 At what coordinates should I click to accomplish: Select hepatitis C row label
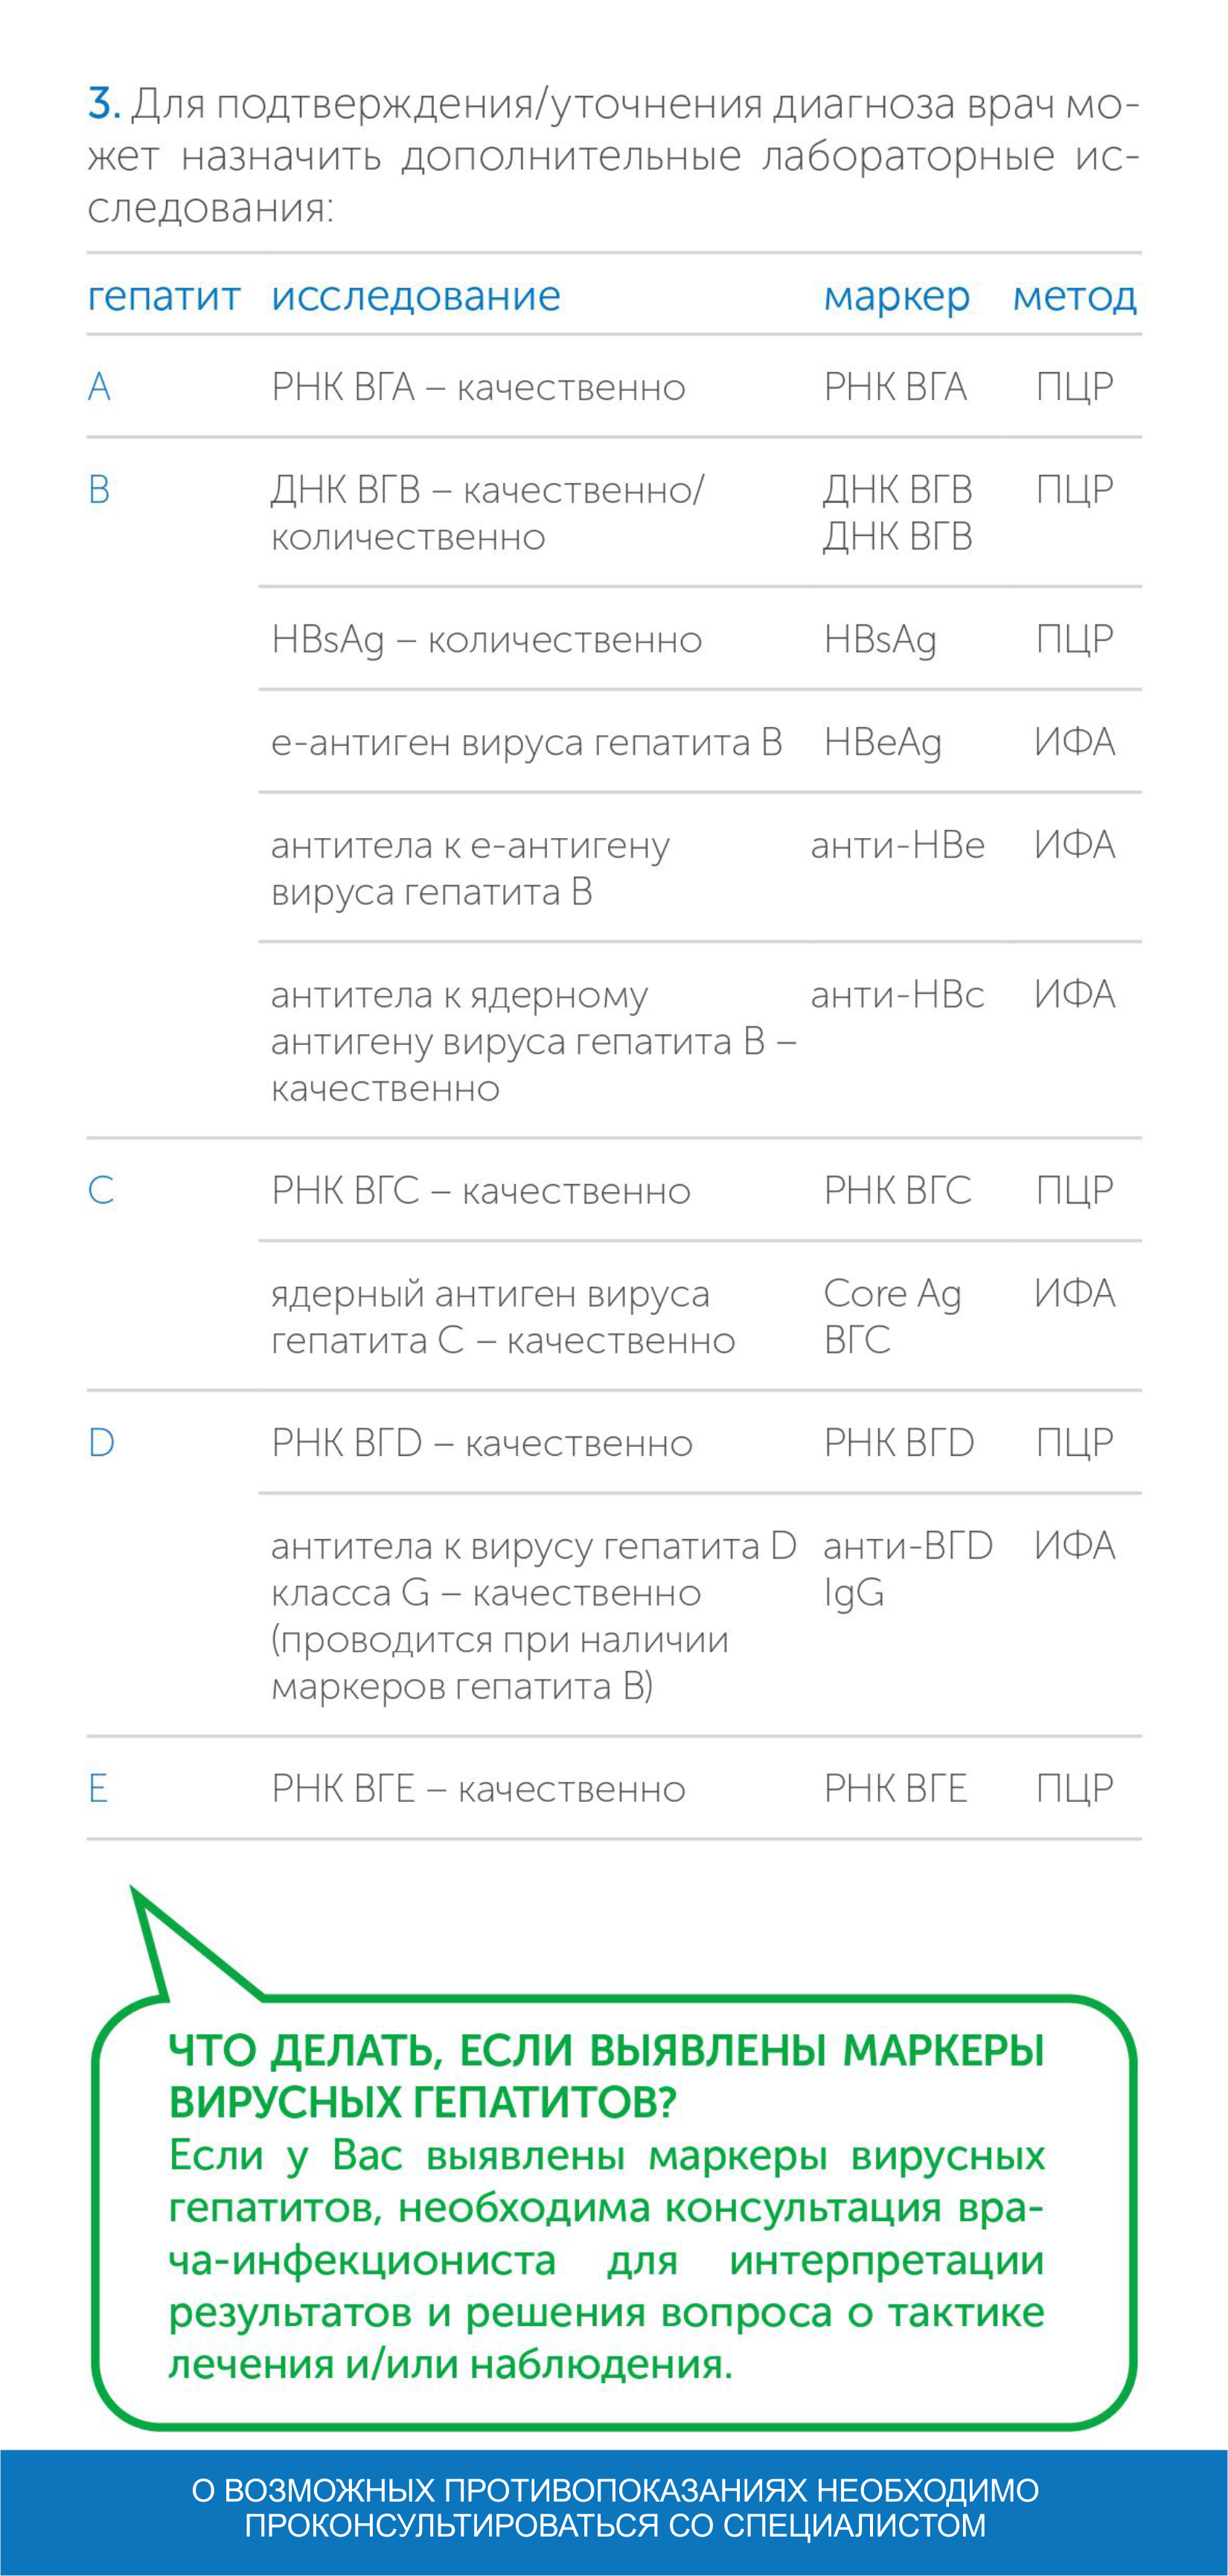[x=101, y=1191]
